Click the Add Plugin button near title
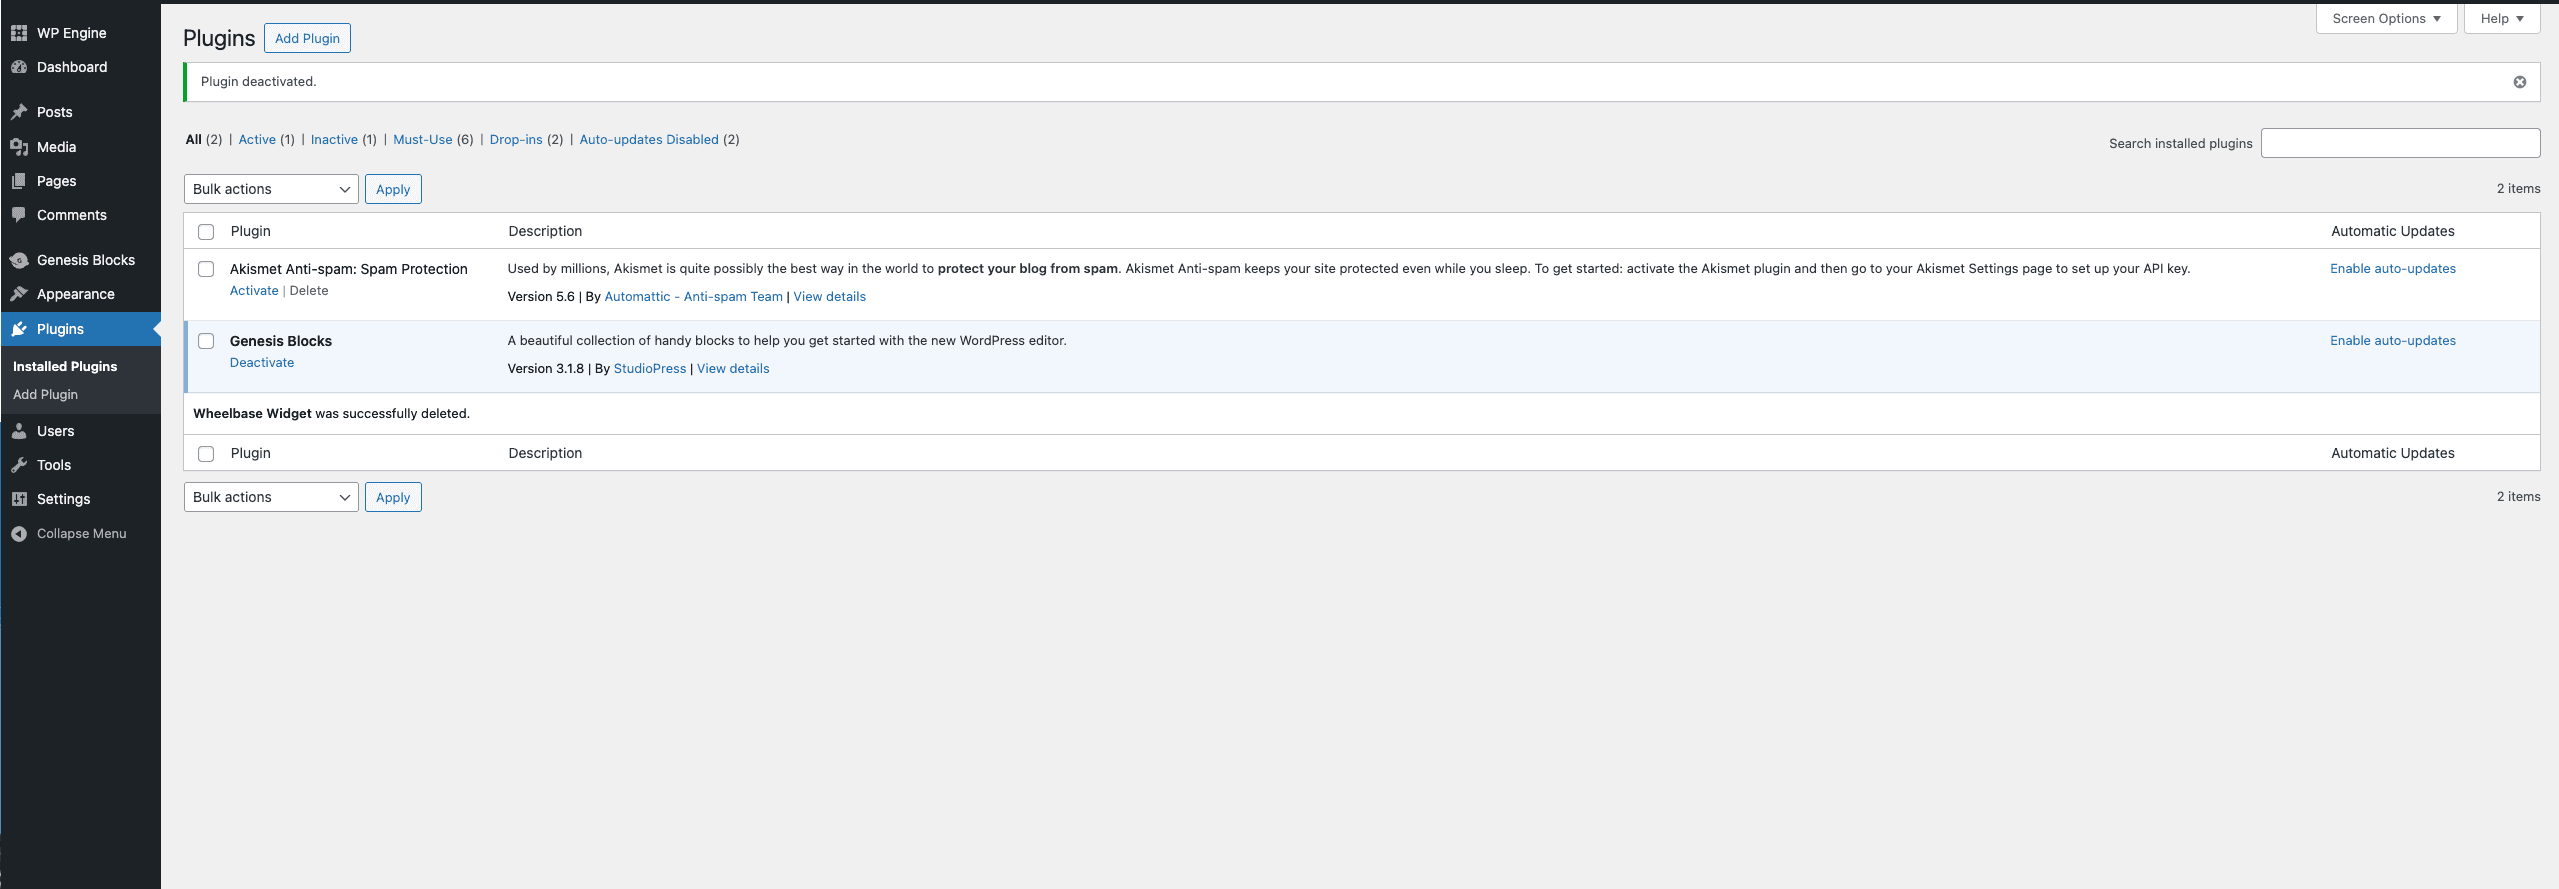The width and height of the screenshot is (2559, 889). point(307,38)
